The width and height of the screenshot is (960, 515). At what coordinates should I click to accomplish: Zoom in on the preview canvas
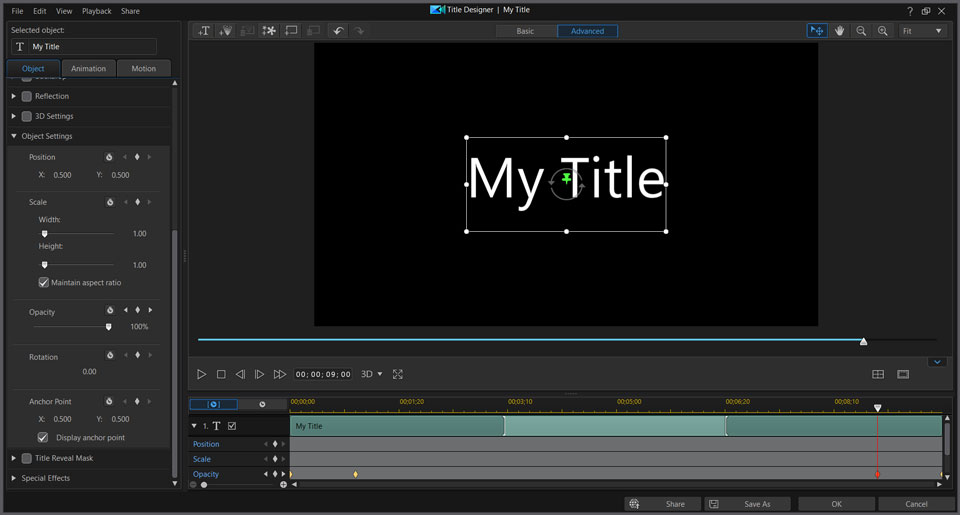(x=882, y=31)
